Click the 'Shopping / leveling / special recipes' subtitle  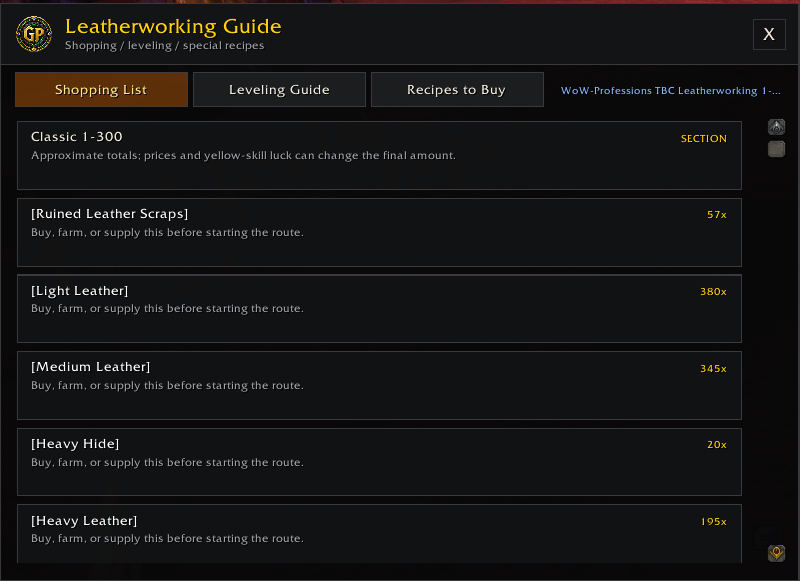click(165, 45)
